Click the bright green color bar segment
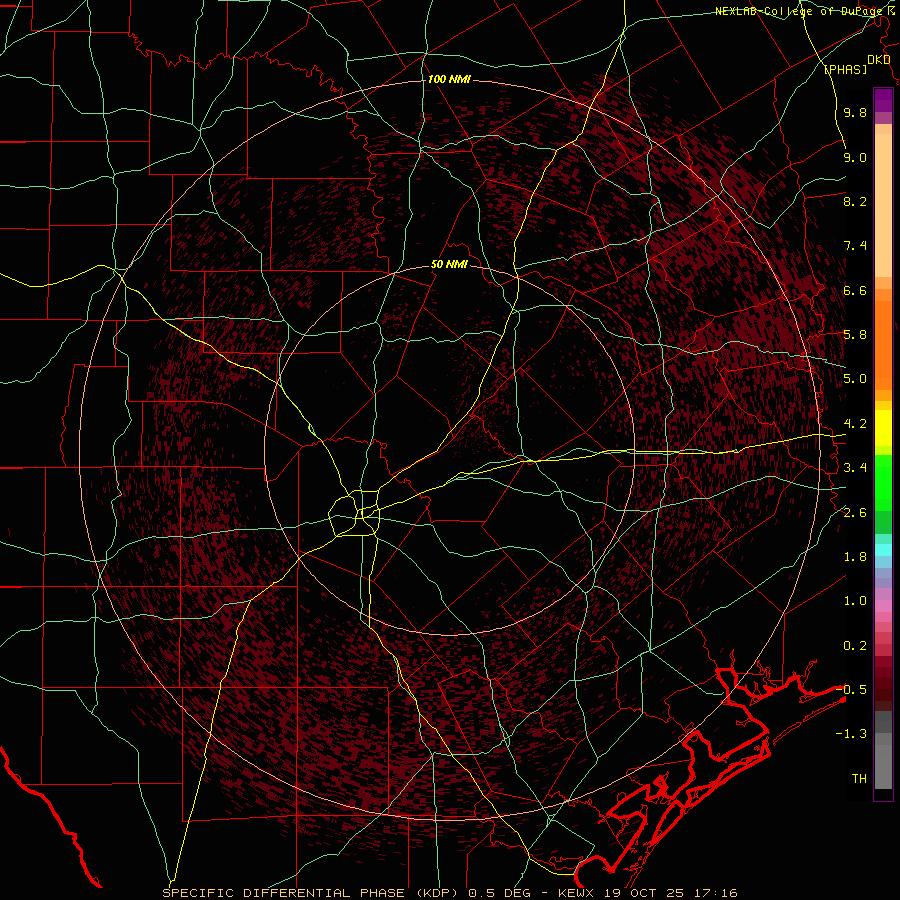900x900 pixels. click(883, 483)
